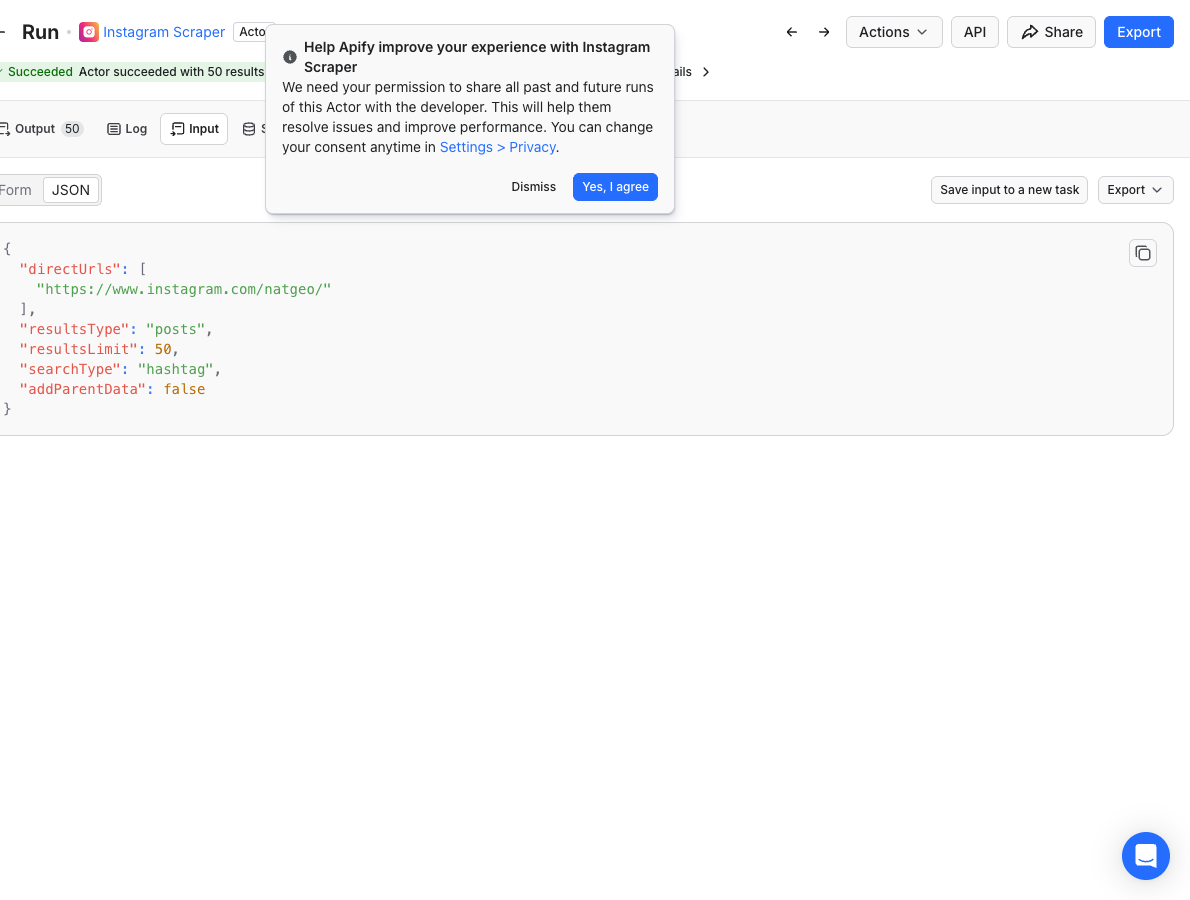The width and height of the screenshot is (1190, 900).
Task: Click the Share button
Action: (1051, 32)
